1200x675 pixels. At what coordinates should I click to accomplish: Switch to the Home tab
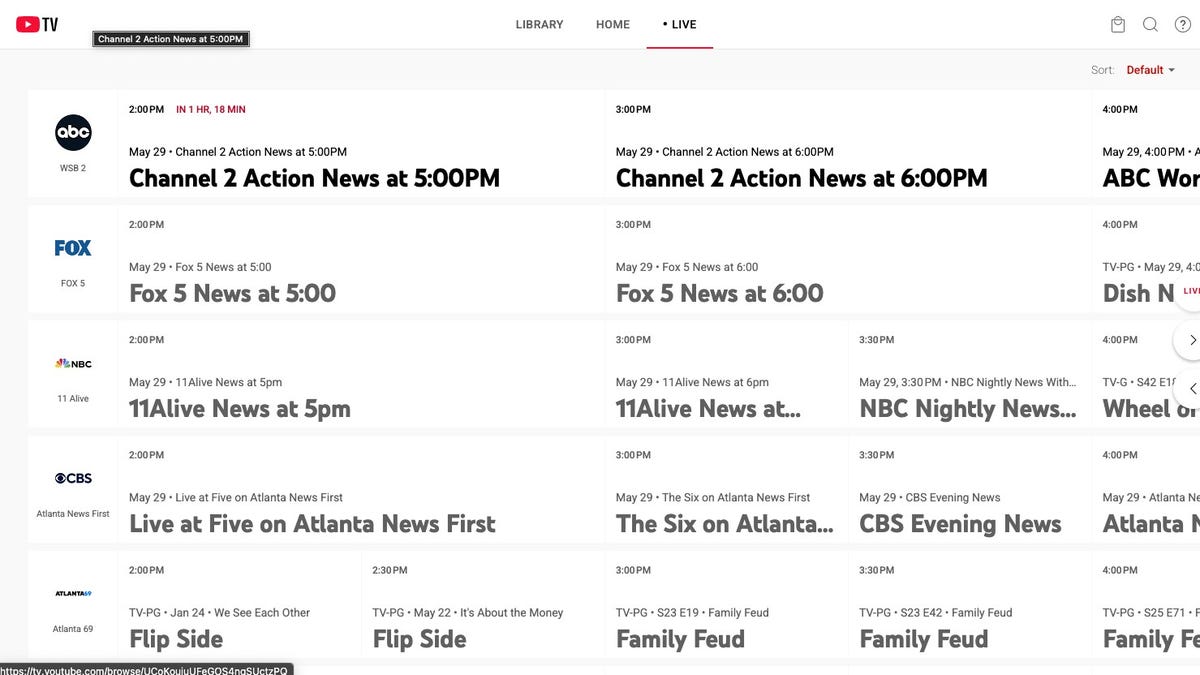click(x=612, y=24)
